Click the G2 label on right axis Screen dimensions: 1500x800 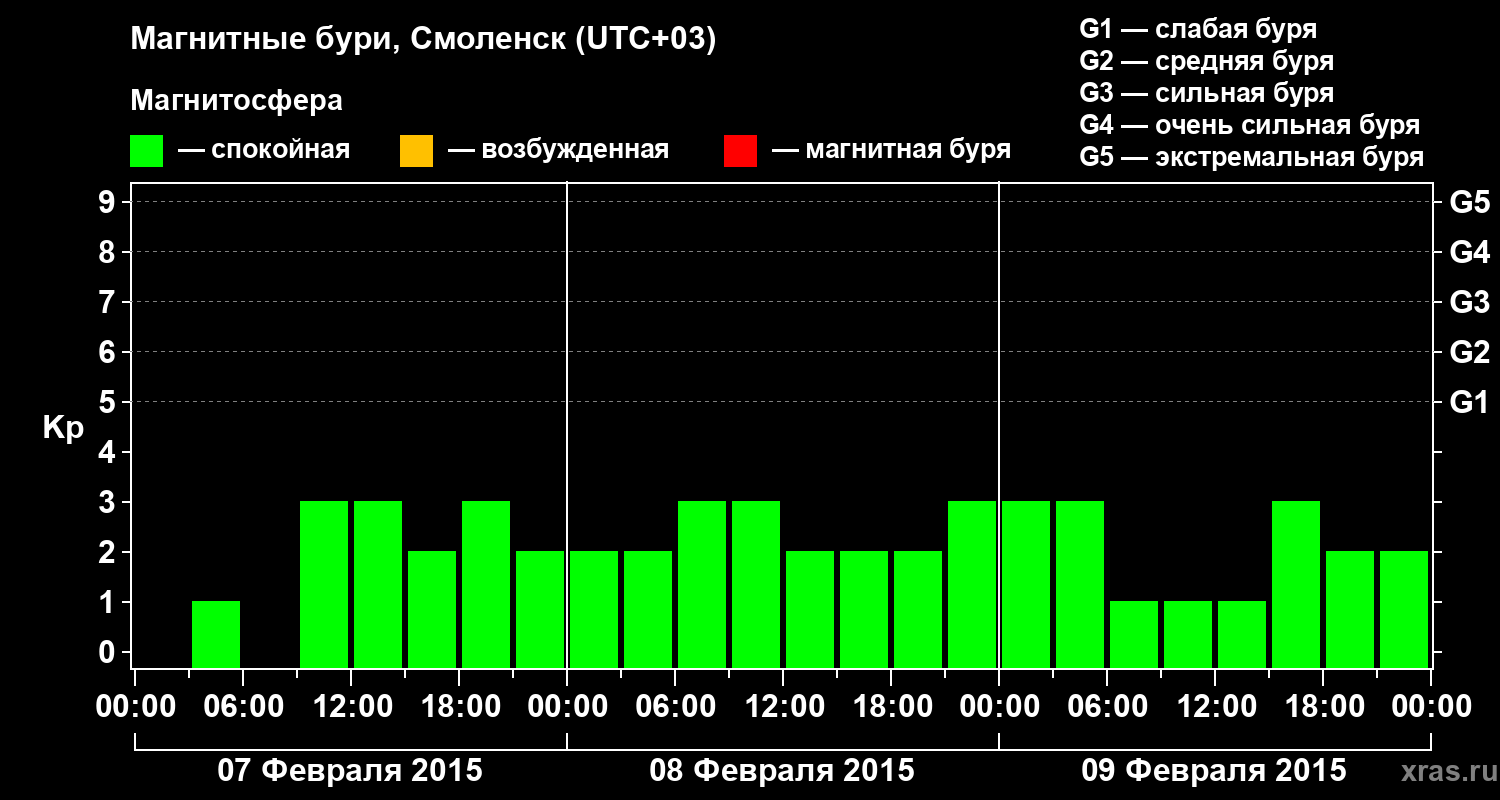tap(1470, 352)
